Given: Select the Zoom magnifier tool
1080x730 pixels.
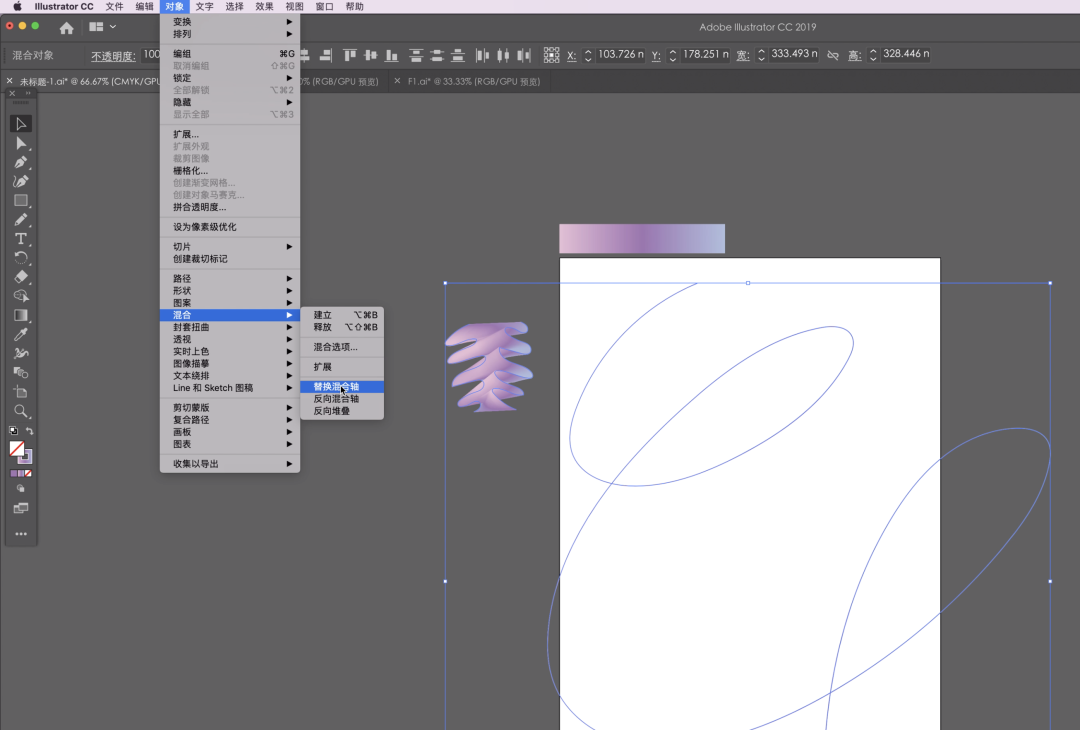Looking at the screenshot, I should tap(21, 411).
